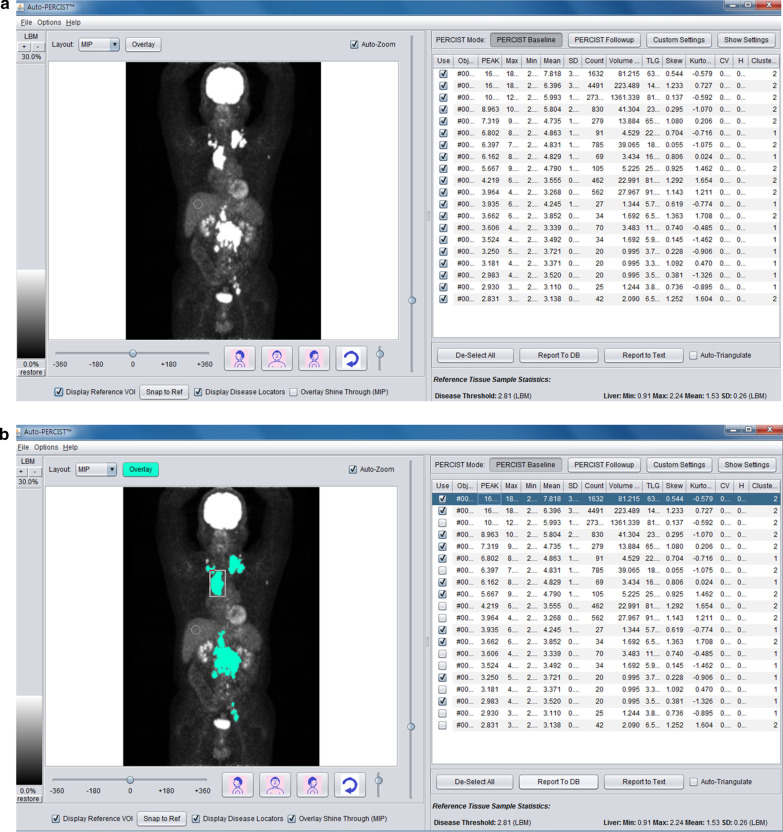Click the circular rotate arrow icon in upper window

tap(352, 357)
